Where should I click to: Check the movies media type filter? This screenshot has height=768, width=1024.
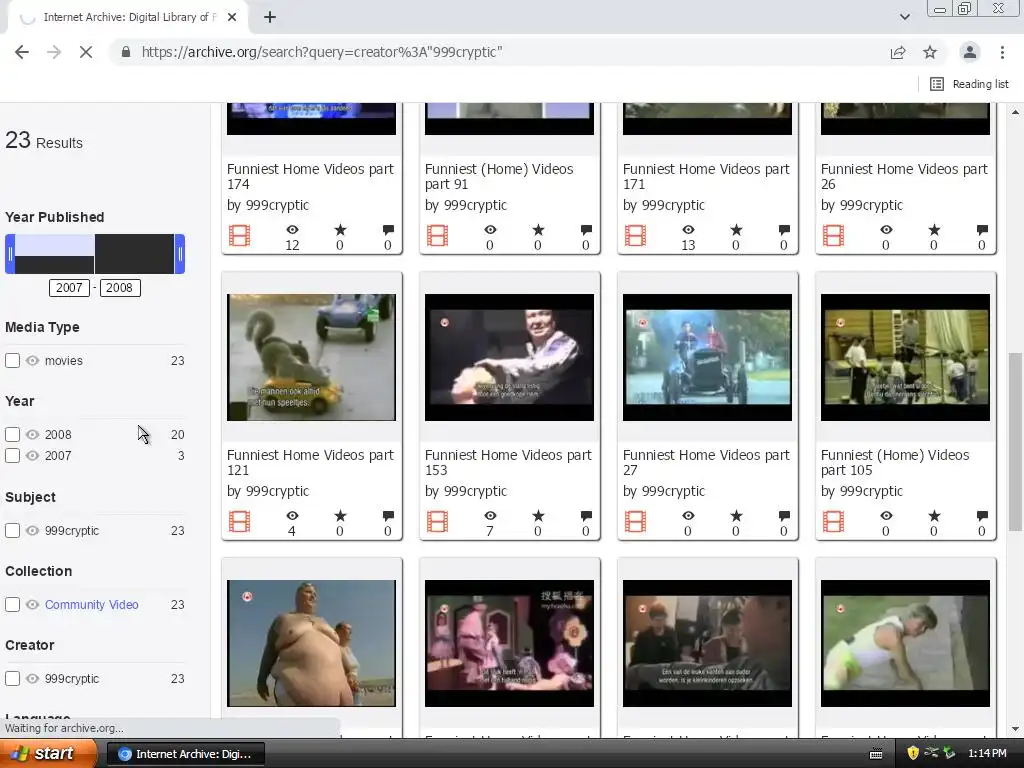12,360
